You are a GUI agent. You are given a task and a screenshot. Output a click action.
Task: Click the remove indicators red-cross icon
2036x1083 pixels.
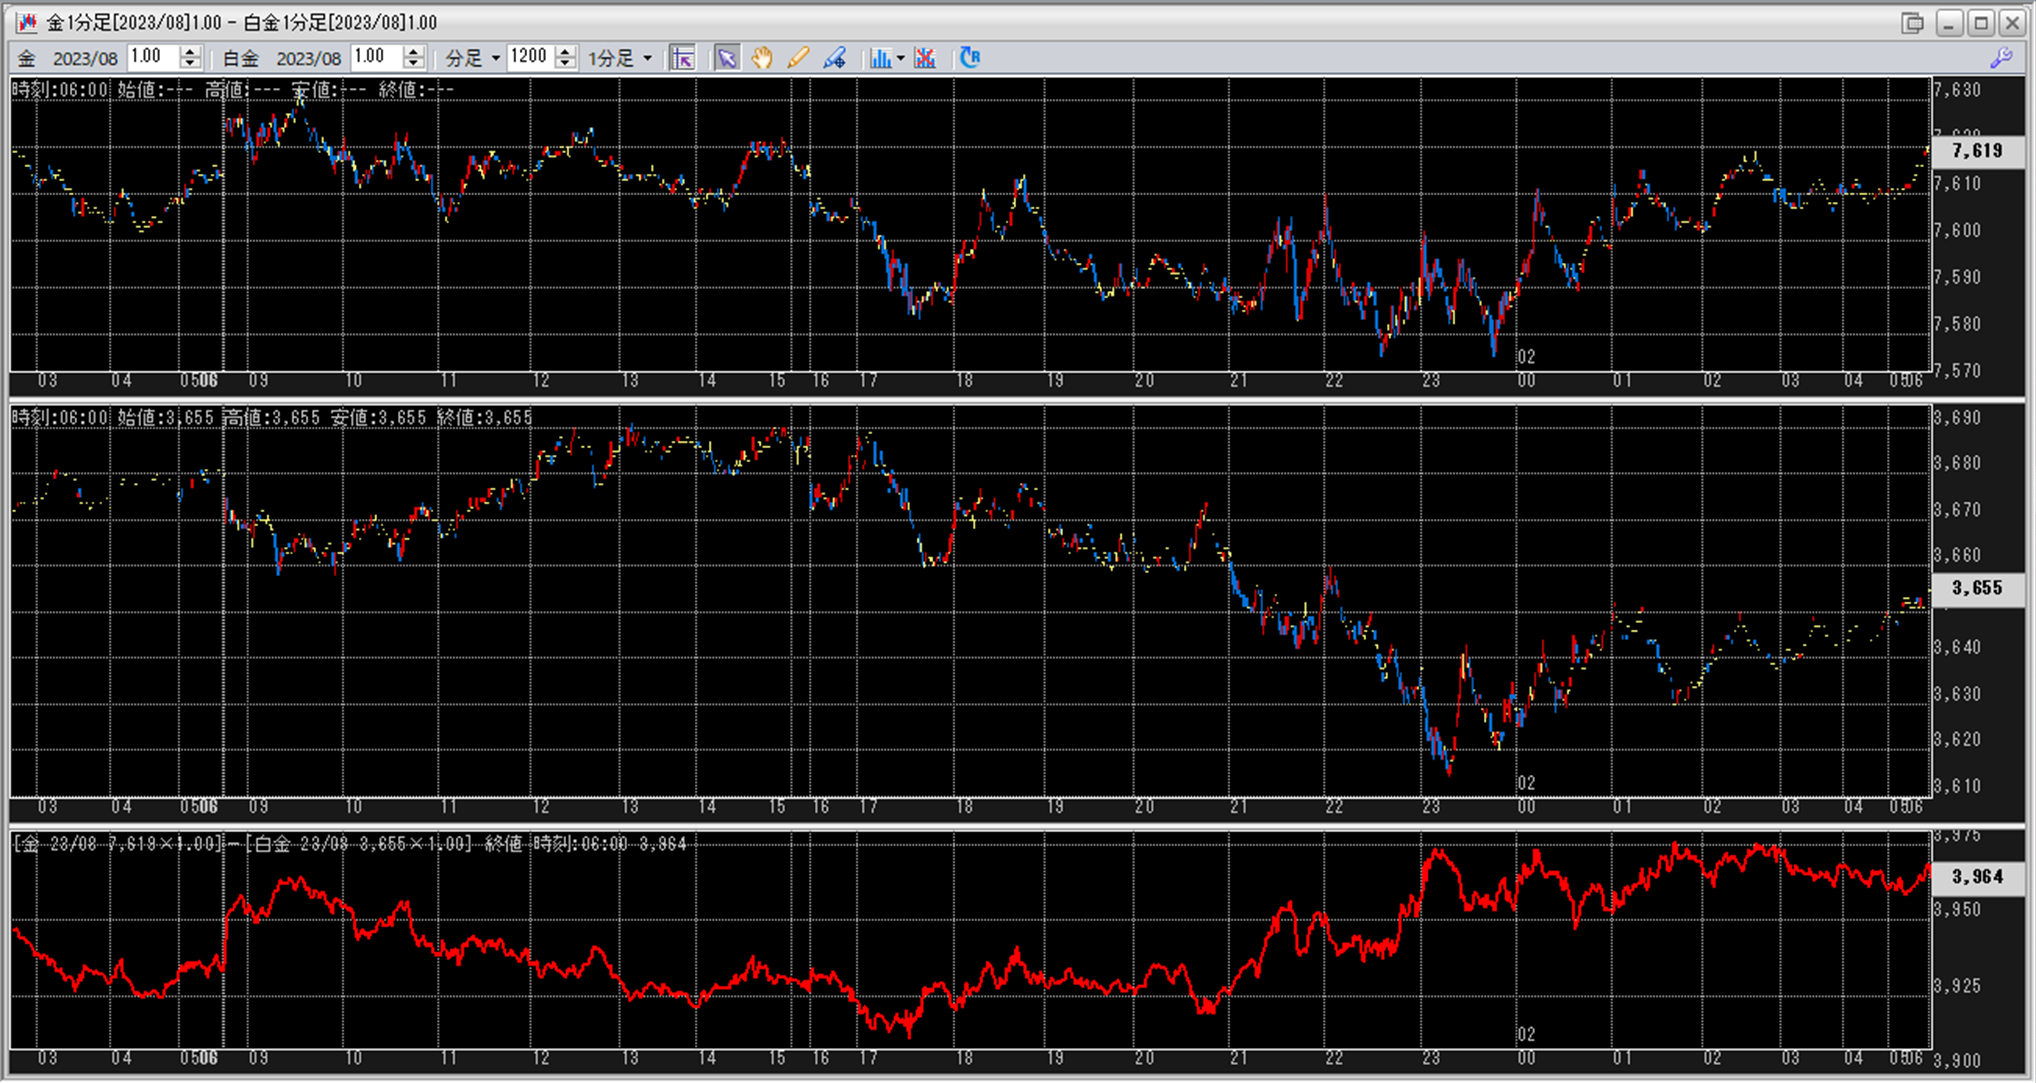[x=925, y=58]
